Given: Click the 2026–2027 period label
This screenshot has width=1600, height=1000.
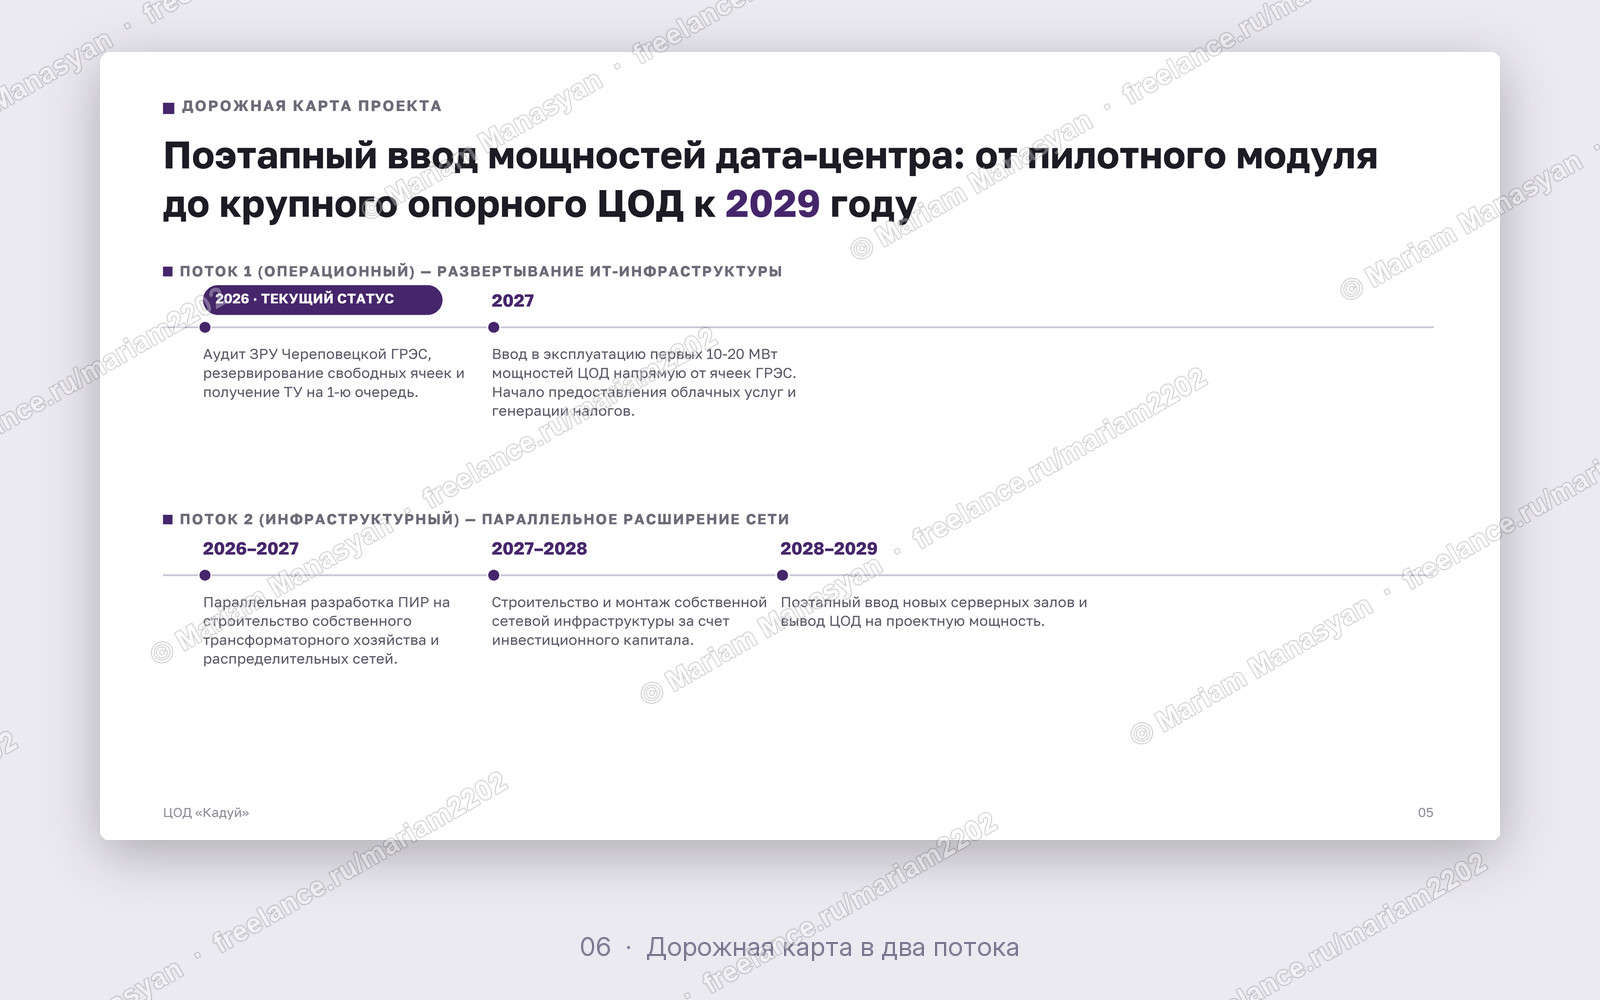Looking at the screenshot, I should (251, 549).
